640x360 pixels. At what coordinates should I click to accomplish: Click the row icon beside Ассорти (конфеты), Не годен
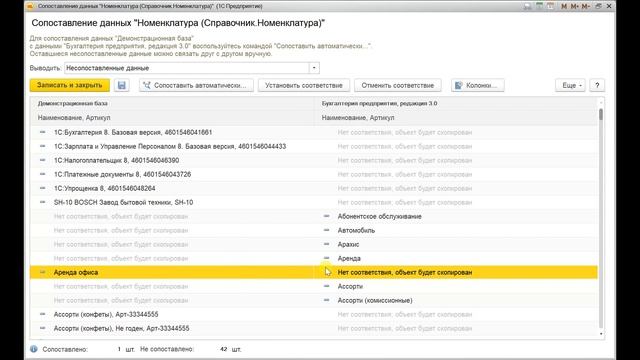(x=42, y=328)
